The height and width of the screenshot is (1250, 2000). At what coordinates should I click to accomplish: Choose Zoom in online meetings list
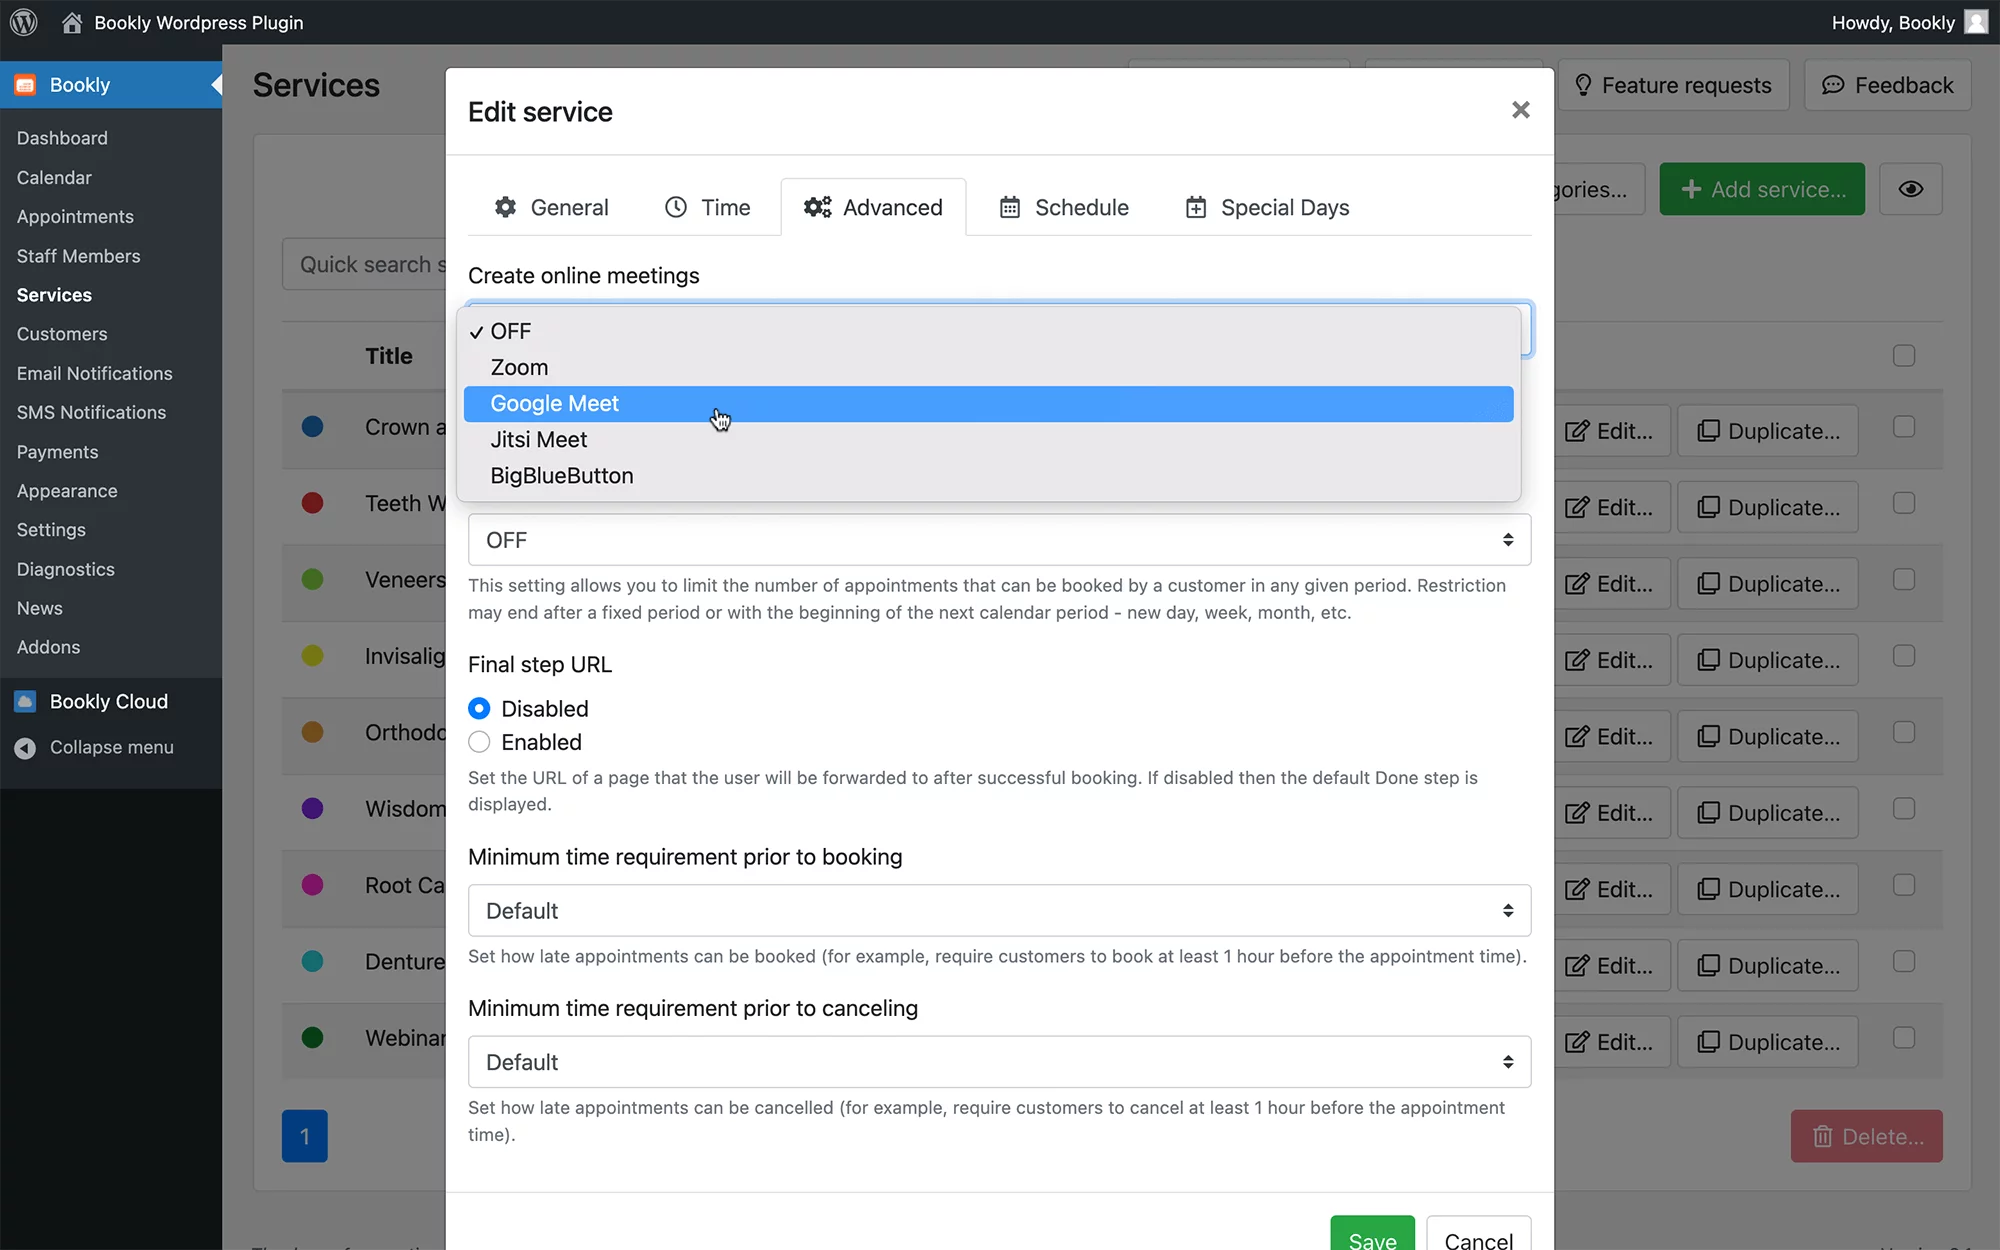coord(989,368)
